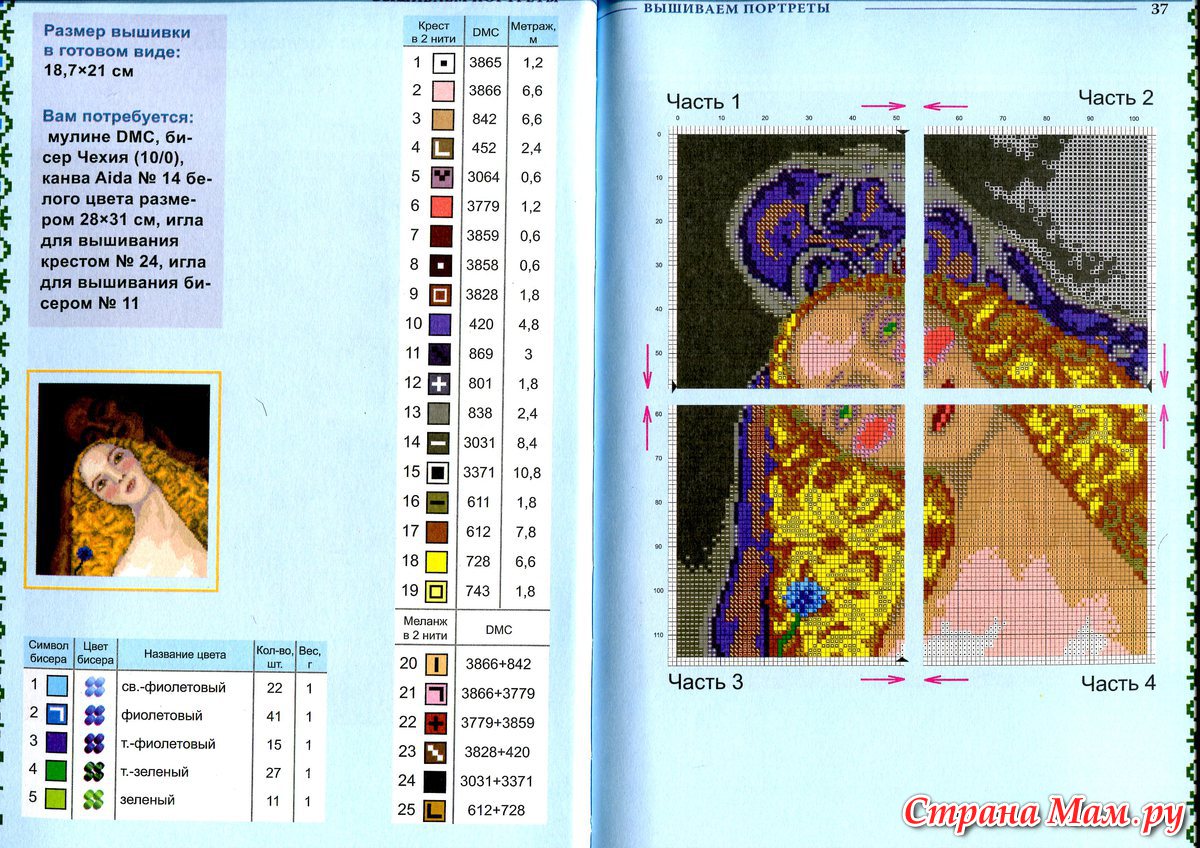
Task: Open the finished portrait thumbnail
Action: [x=123, y=479]
